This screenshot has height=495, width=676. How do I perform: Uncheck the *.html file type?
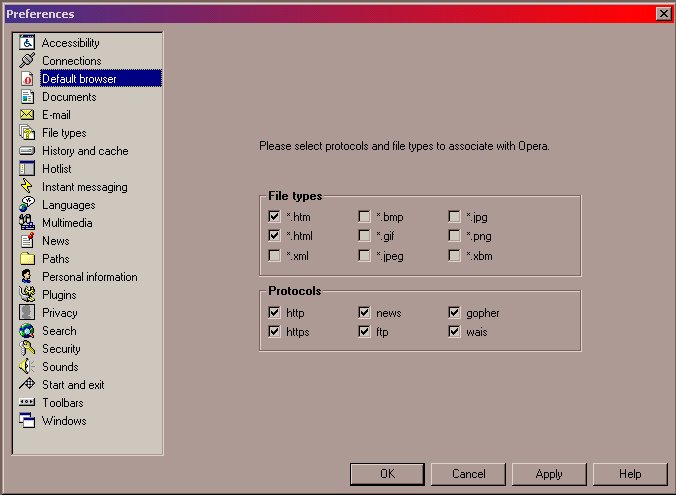274,235
